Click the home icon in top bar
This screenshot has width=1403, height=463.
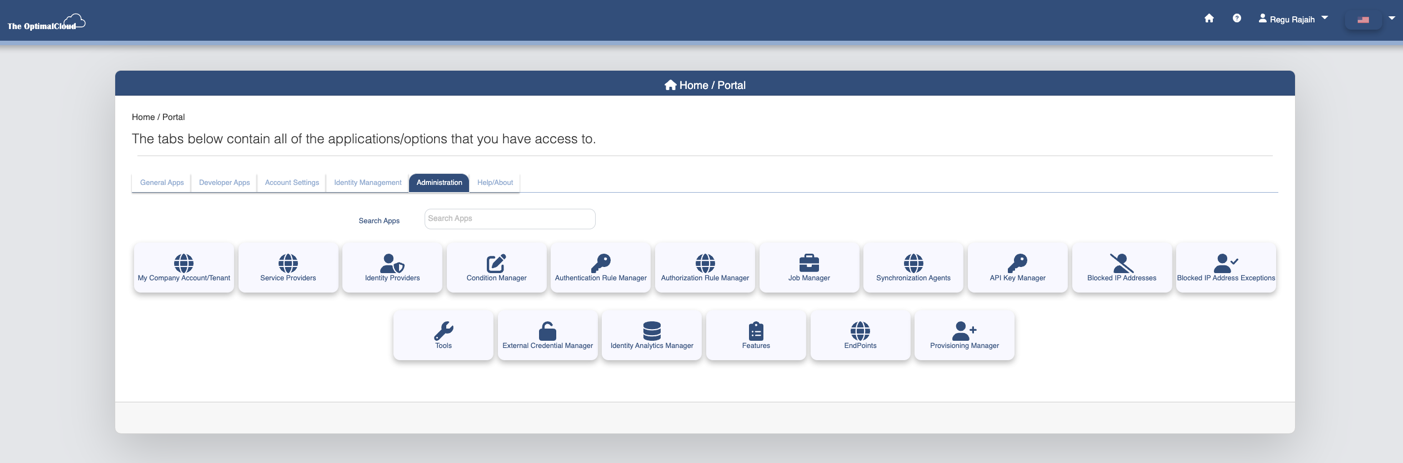pyautogui.click(x=1209, y=18)
